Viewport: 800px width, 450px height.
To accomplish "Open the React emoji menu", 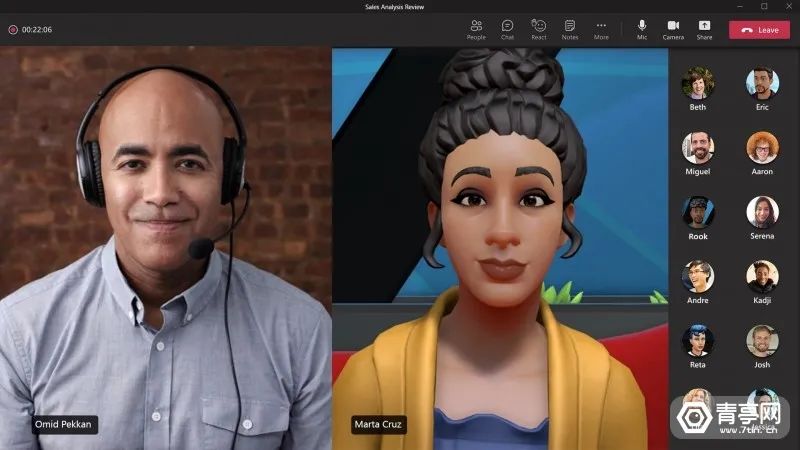I will point(538,28).
